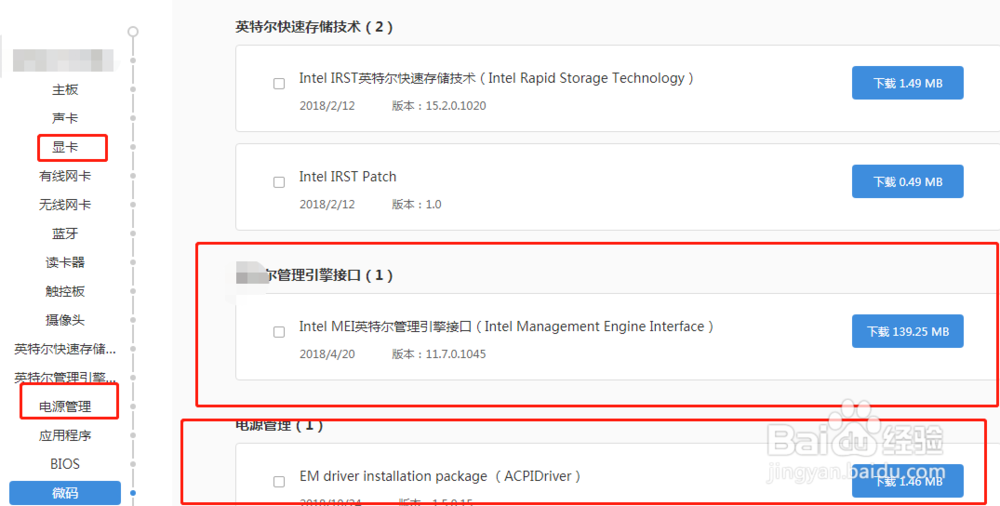Open the 应用程序 category
Screen dimensions: 1000x506
click(65, 435)
